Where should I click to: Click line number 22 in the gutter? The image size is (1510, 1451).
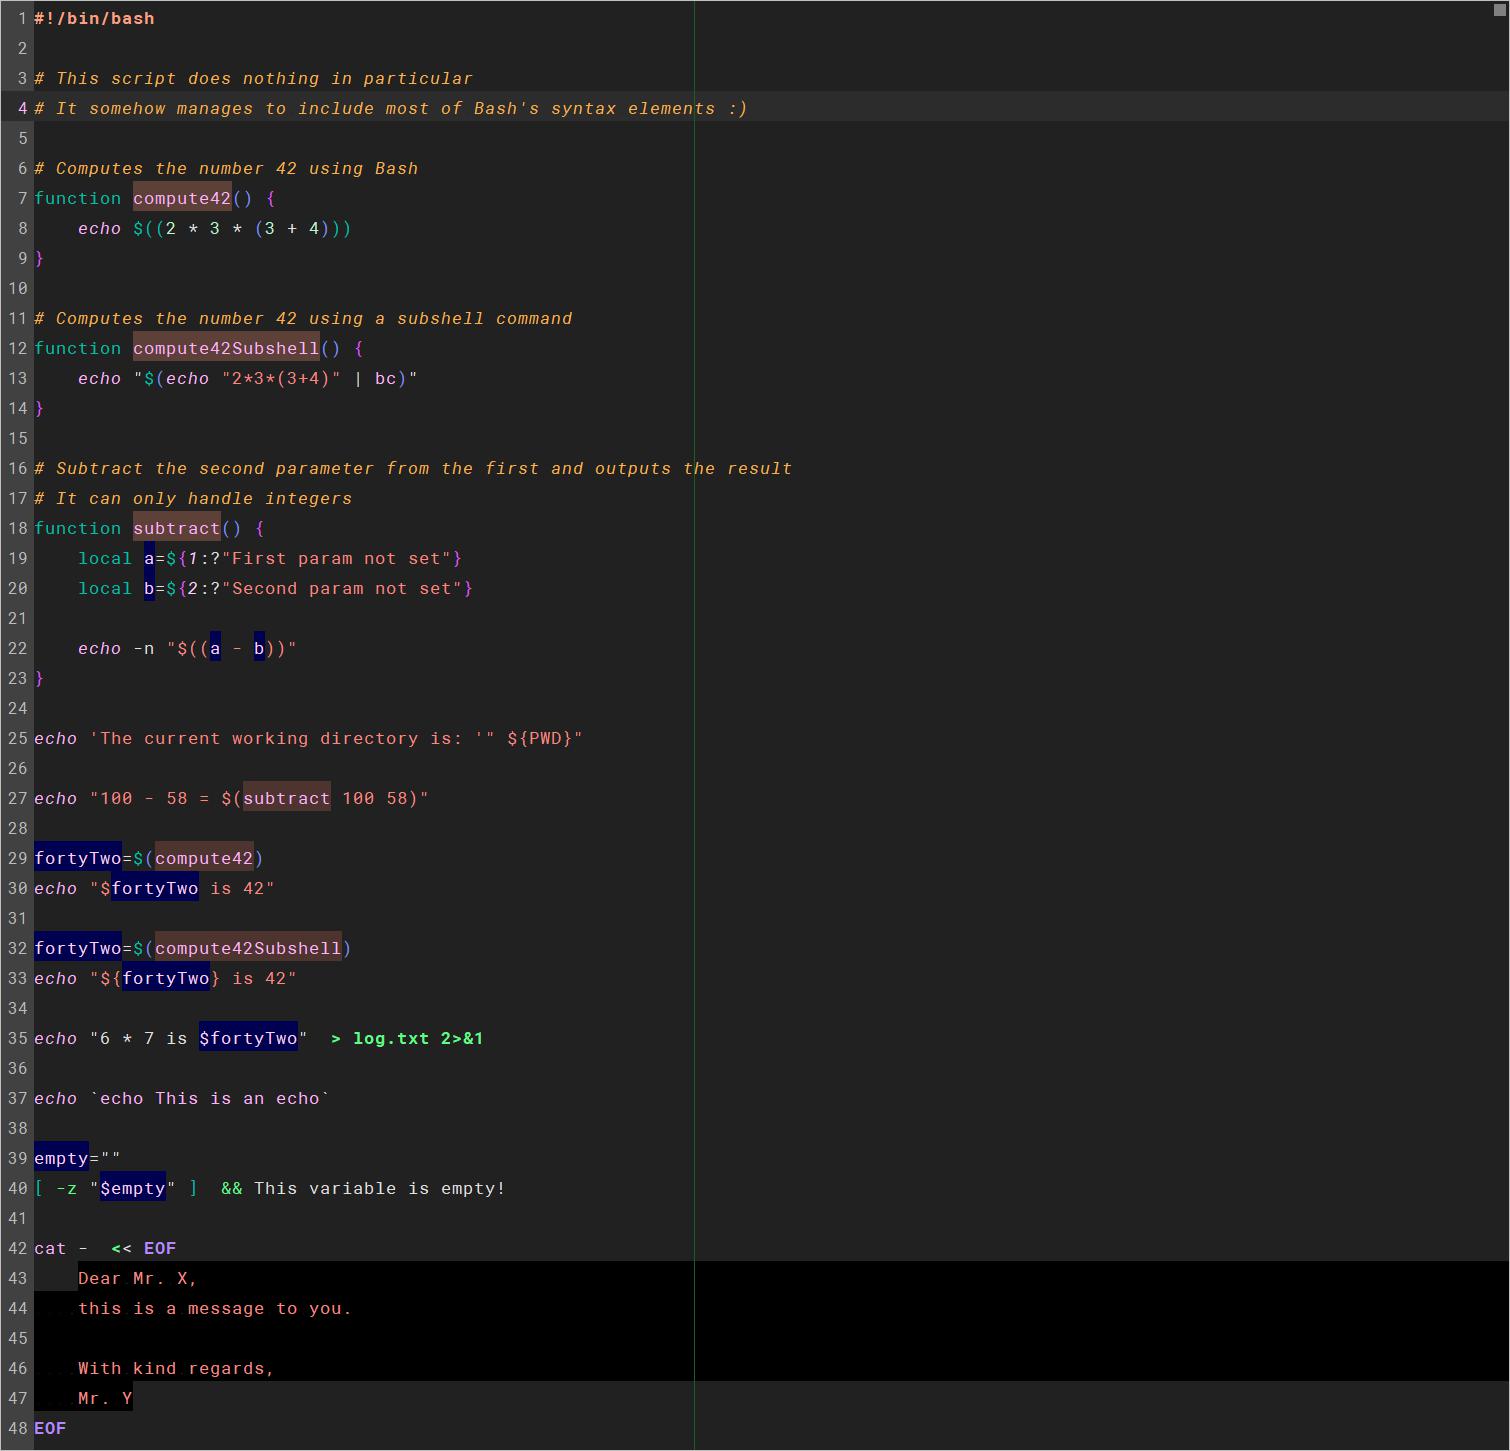click(x=17, y=648)
